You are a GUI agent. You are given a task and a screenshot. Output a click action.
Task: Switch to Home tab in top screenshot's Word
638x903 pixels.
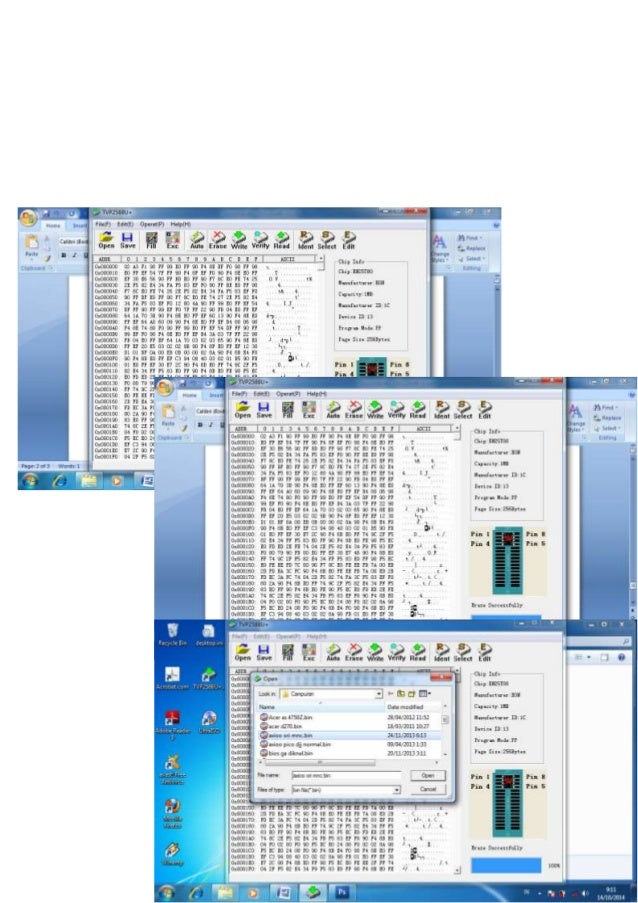pyautogui.click(x=53, y=226)
